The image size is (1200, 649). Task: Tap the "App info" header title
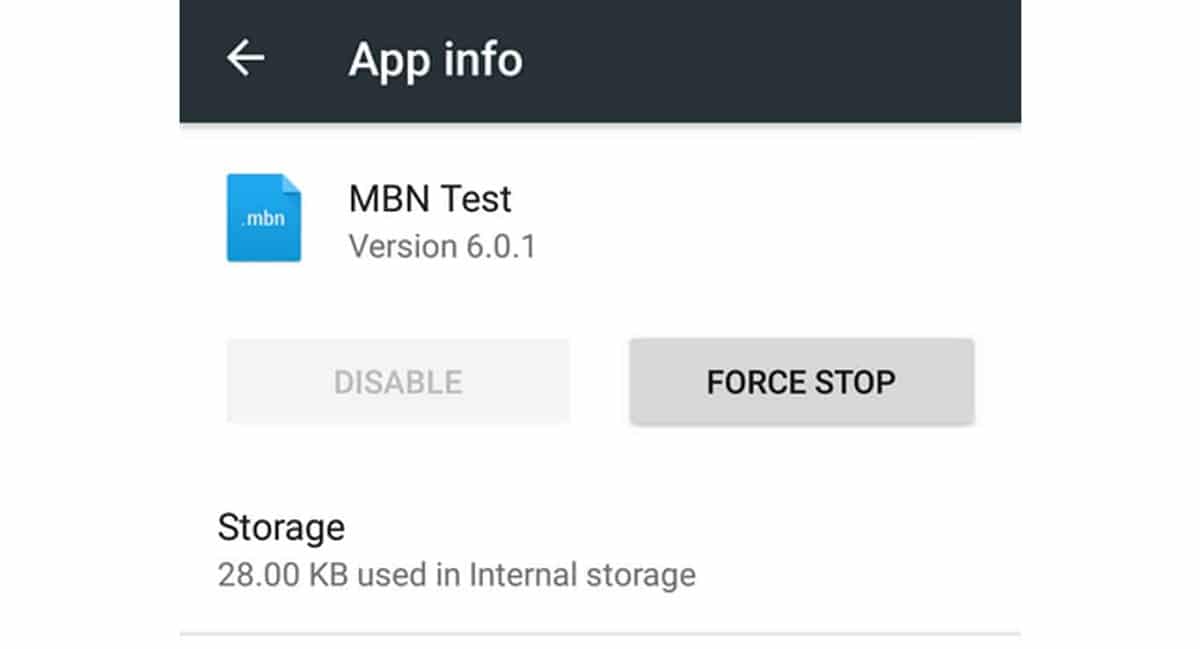pyautogui.click(x=435, y=60)
